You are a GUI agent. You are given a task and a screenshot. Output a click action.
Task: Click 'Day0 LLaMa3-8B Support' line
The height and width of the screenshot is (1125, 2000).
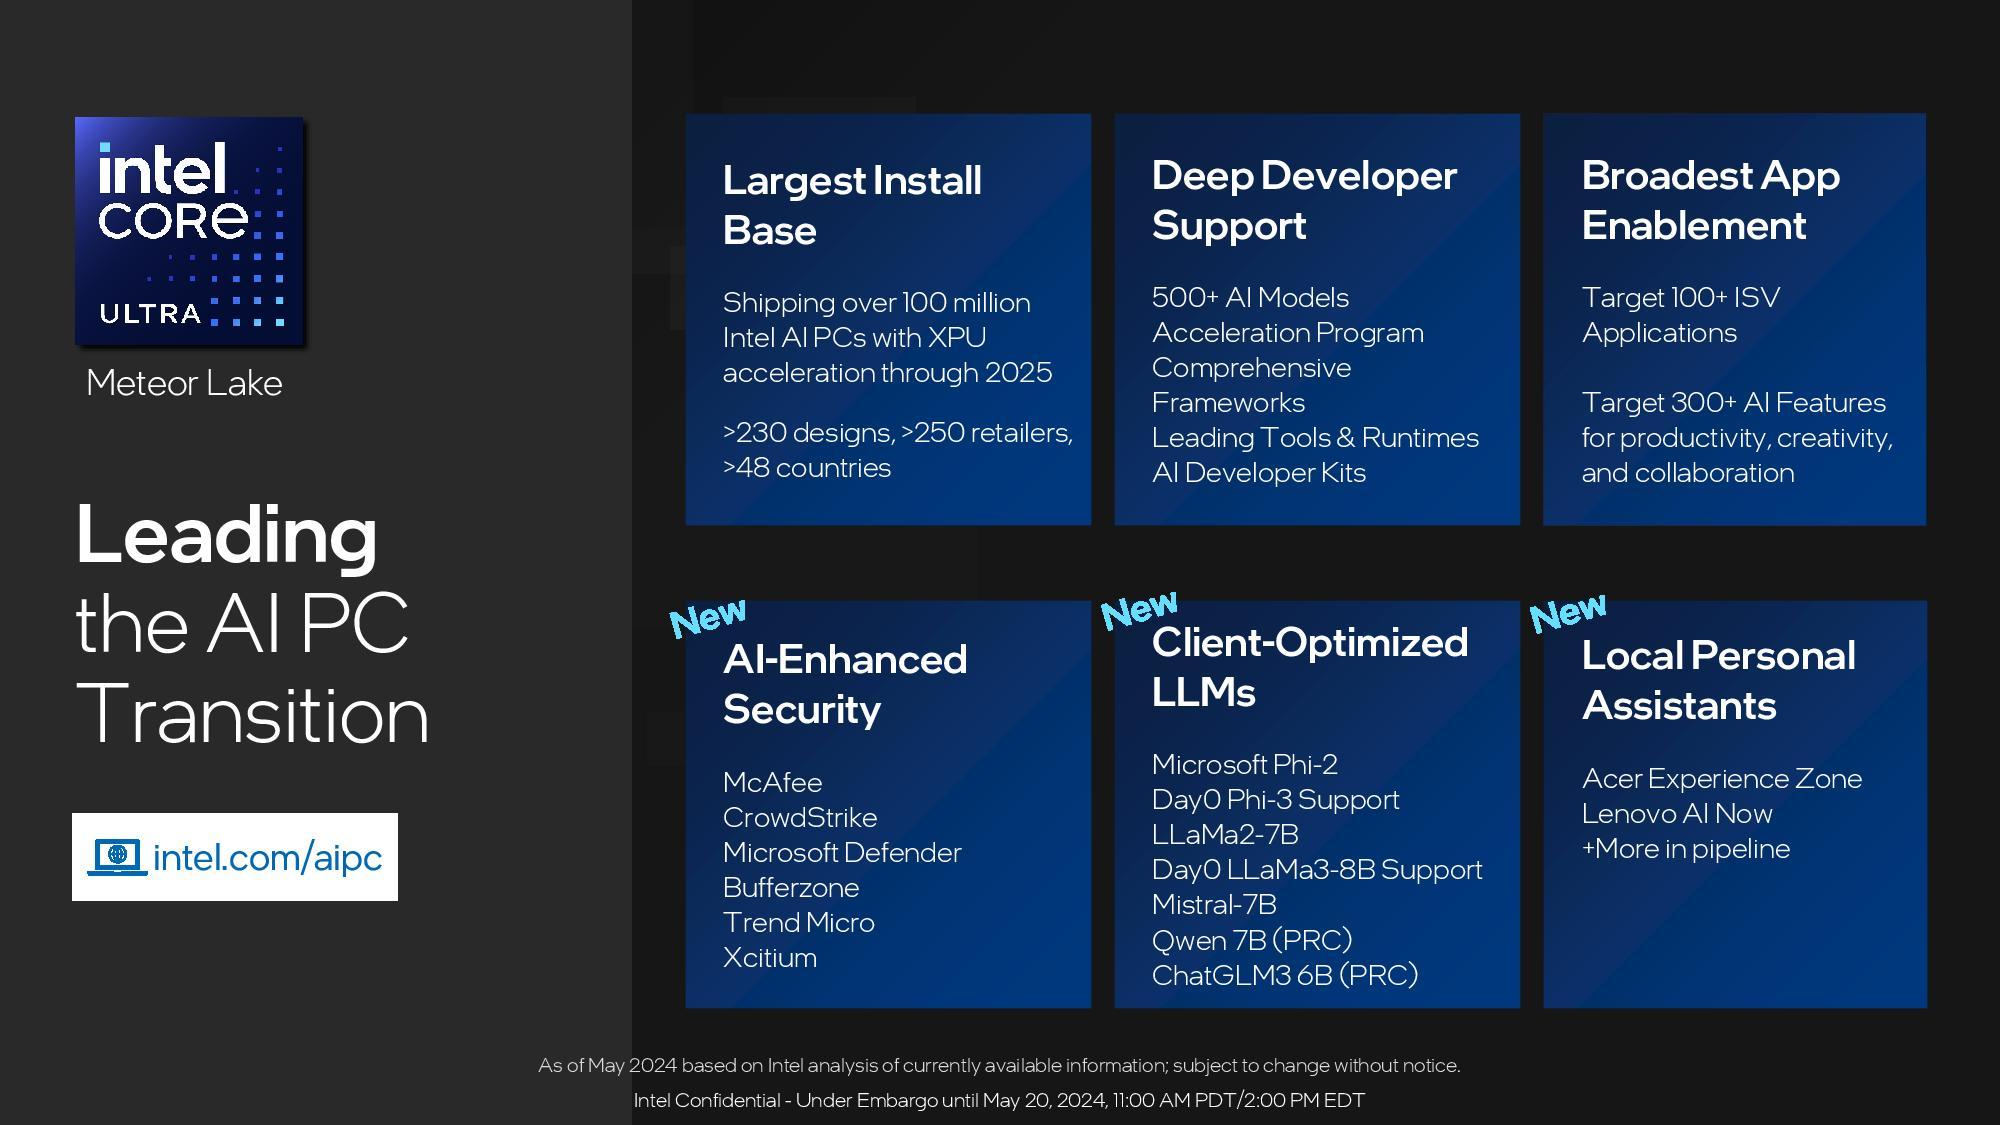coord(1317,870)
